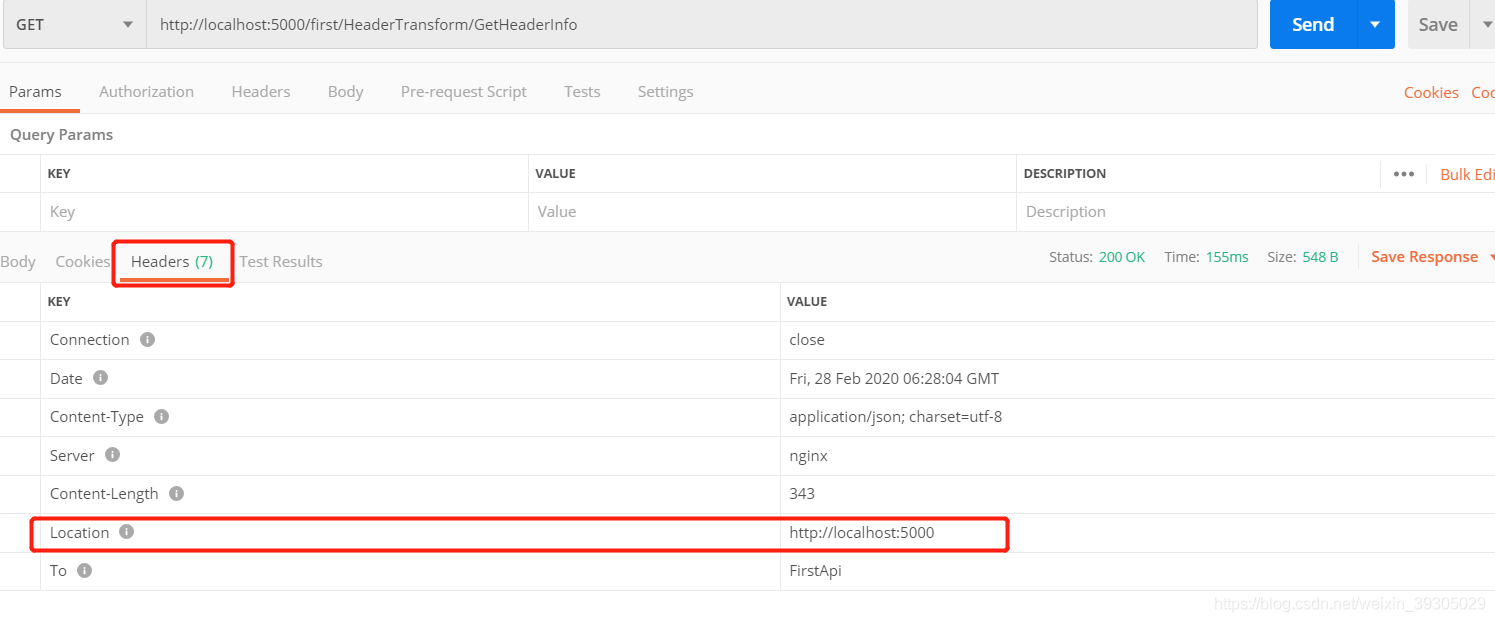Click the info icon next to Date
Screen dimensions: 1495x622
100,378
